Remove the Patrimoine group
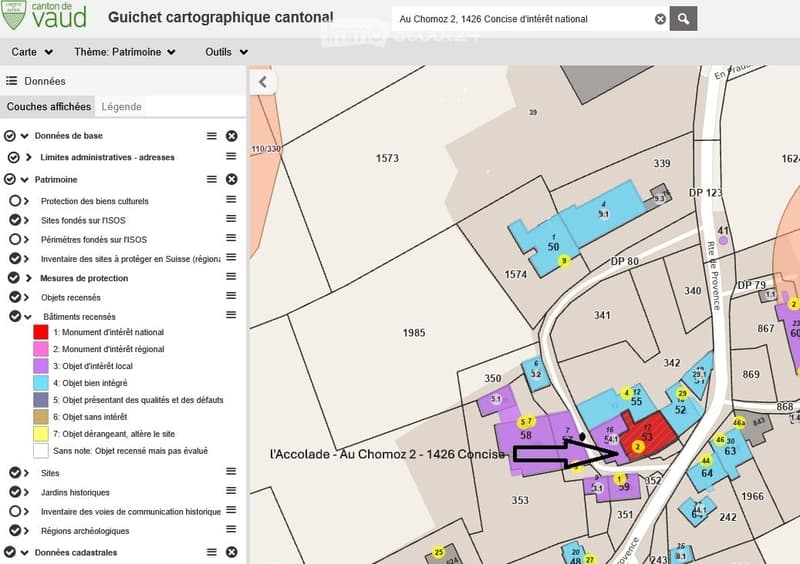800x564 pixels. pos(232,179)
